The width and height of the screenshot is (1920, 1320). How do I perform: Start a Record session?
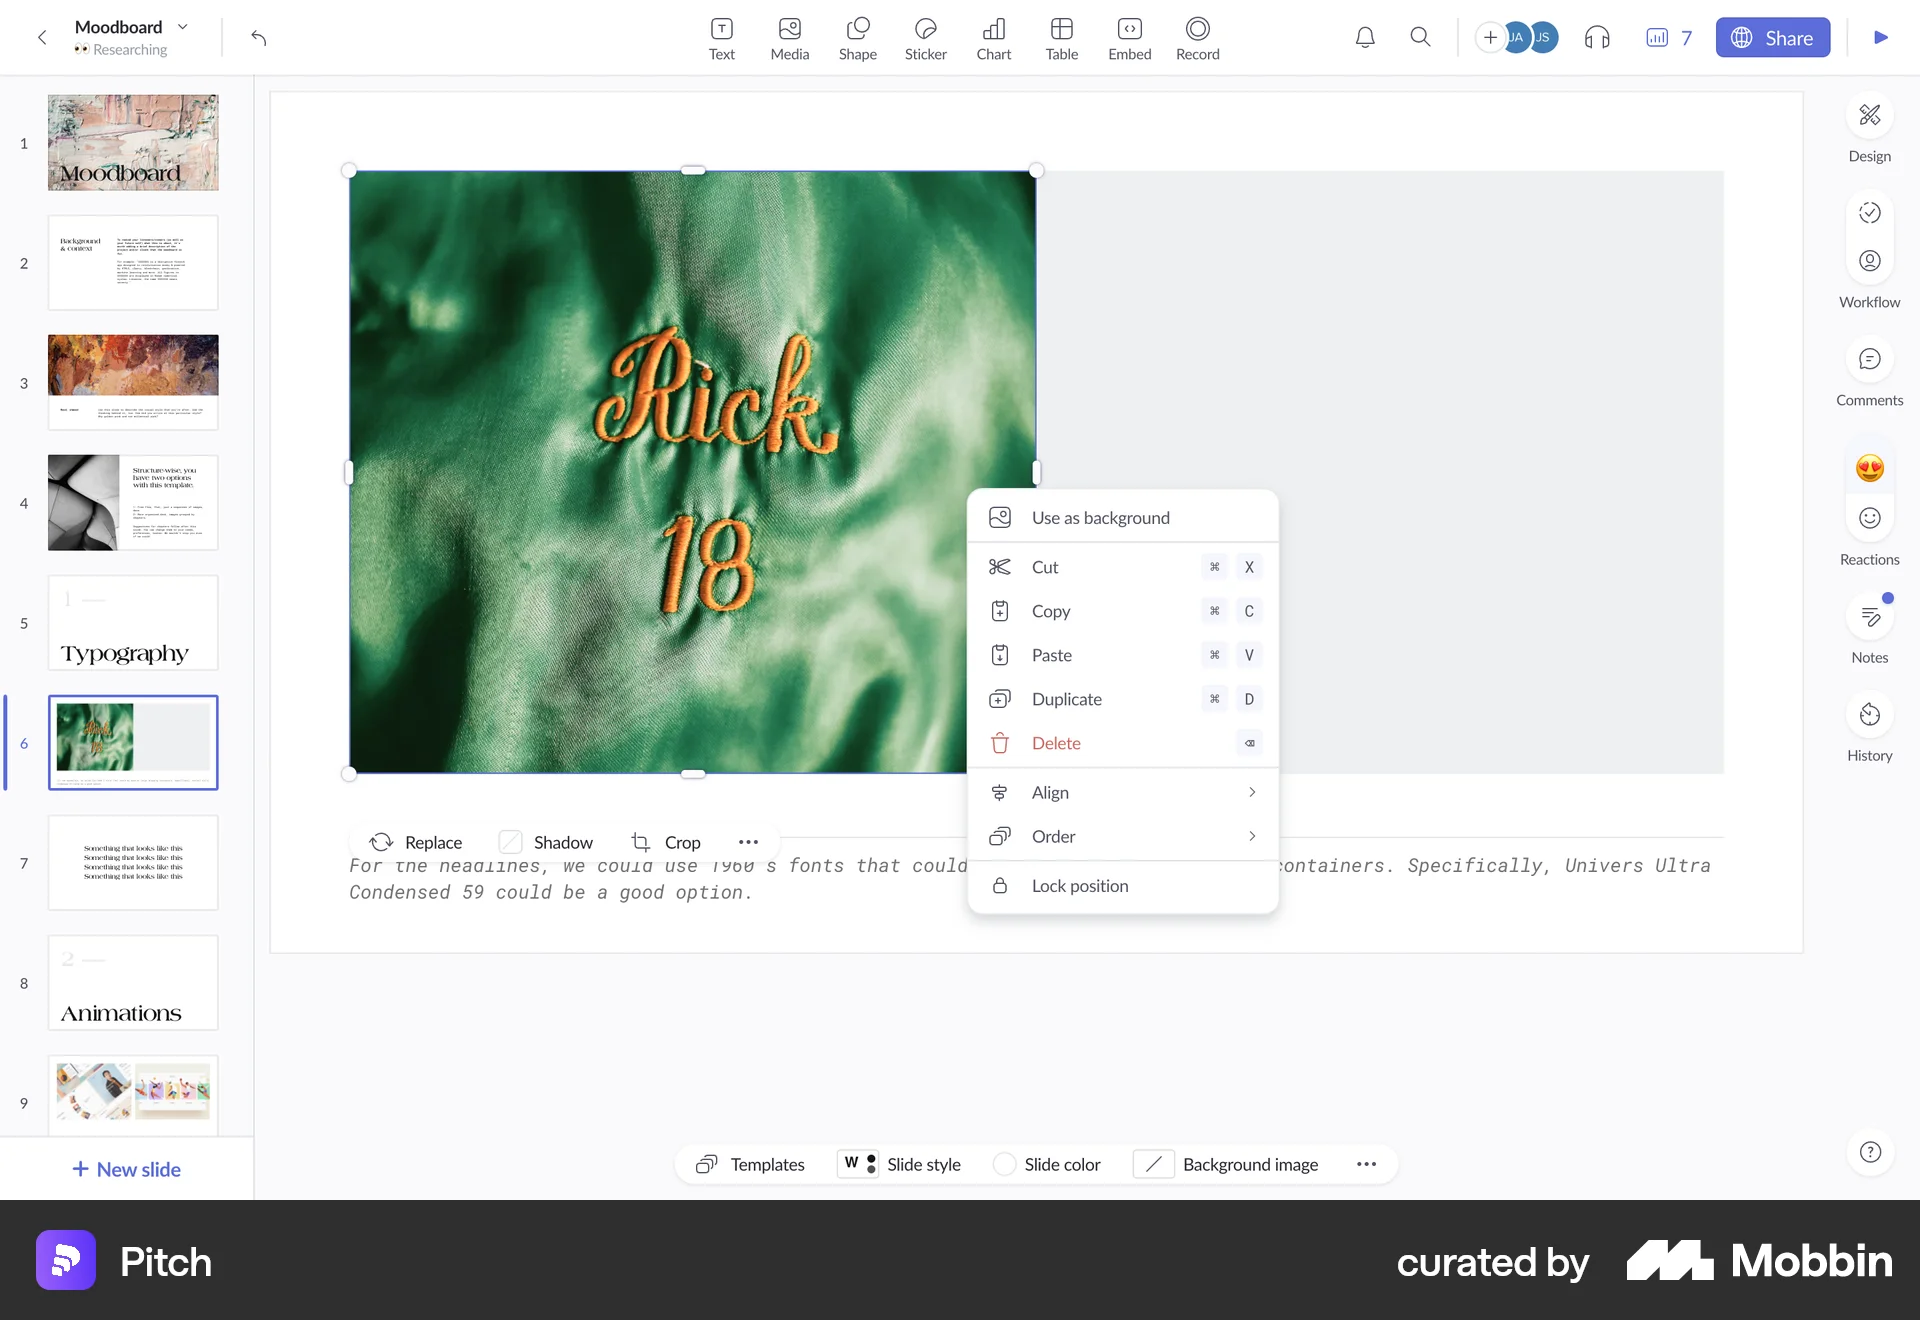tap(1197, 37)
